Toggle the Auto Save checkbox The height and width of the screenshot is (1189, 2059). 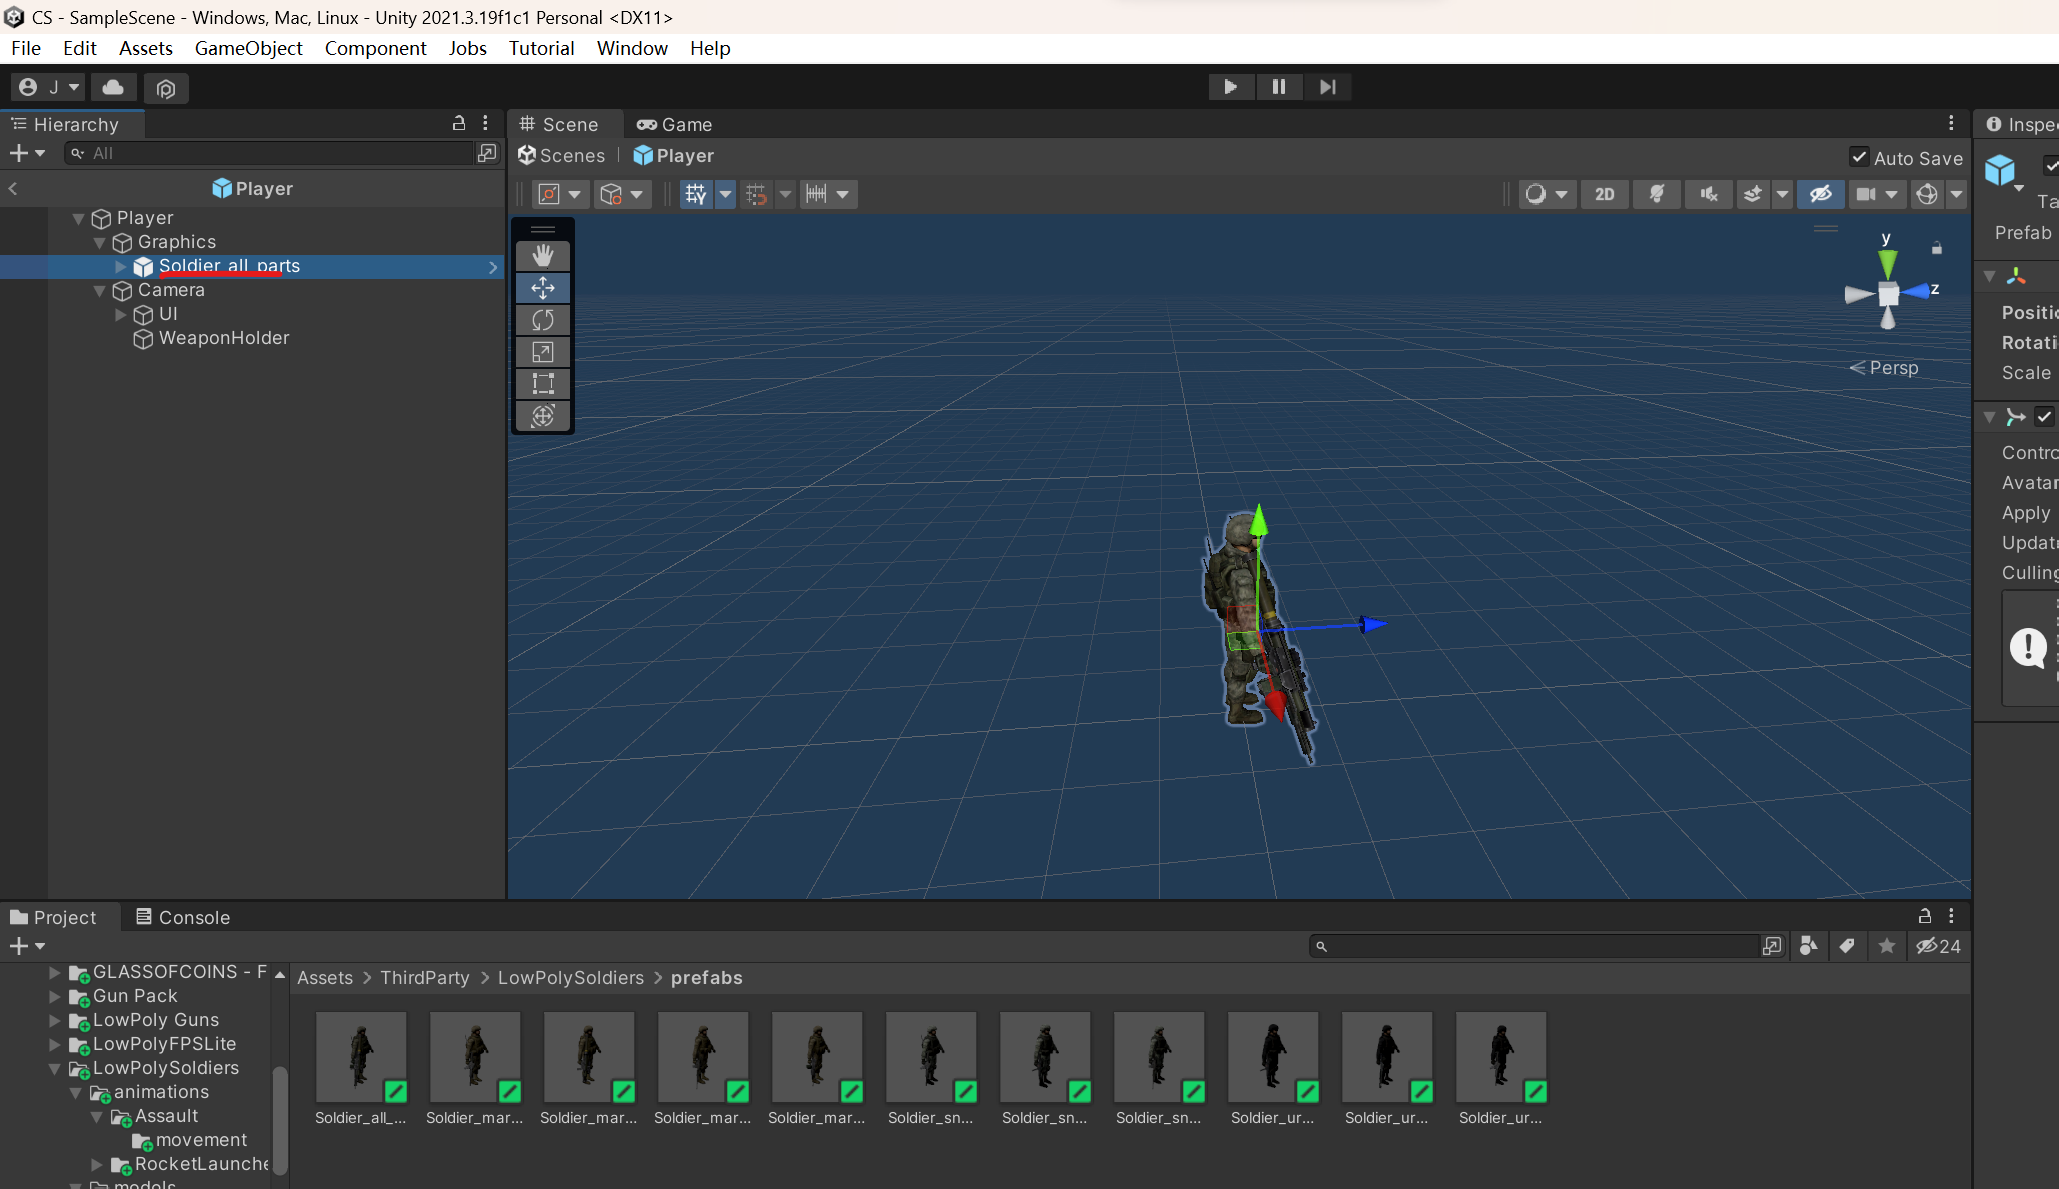1859,157
